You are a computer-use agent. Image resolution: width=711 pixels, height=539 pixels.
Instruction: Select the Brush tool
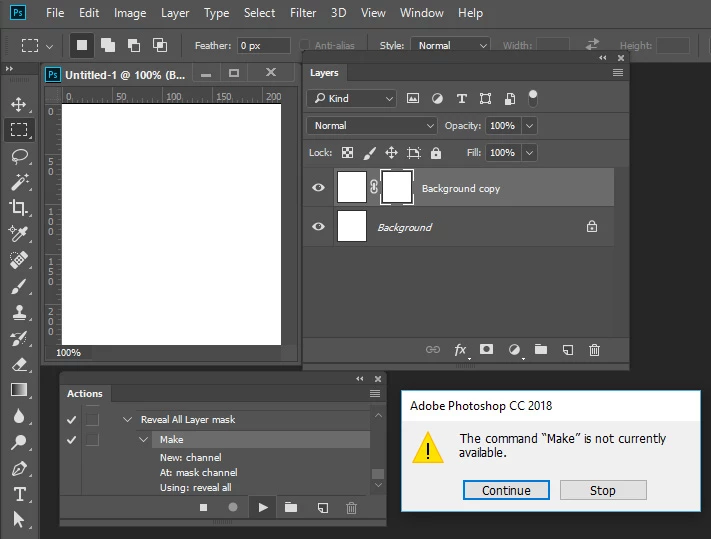point(19,286)
